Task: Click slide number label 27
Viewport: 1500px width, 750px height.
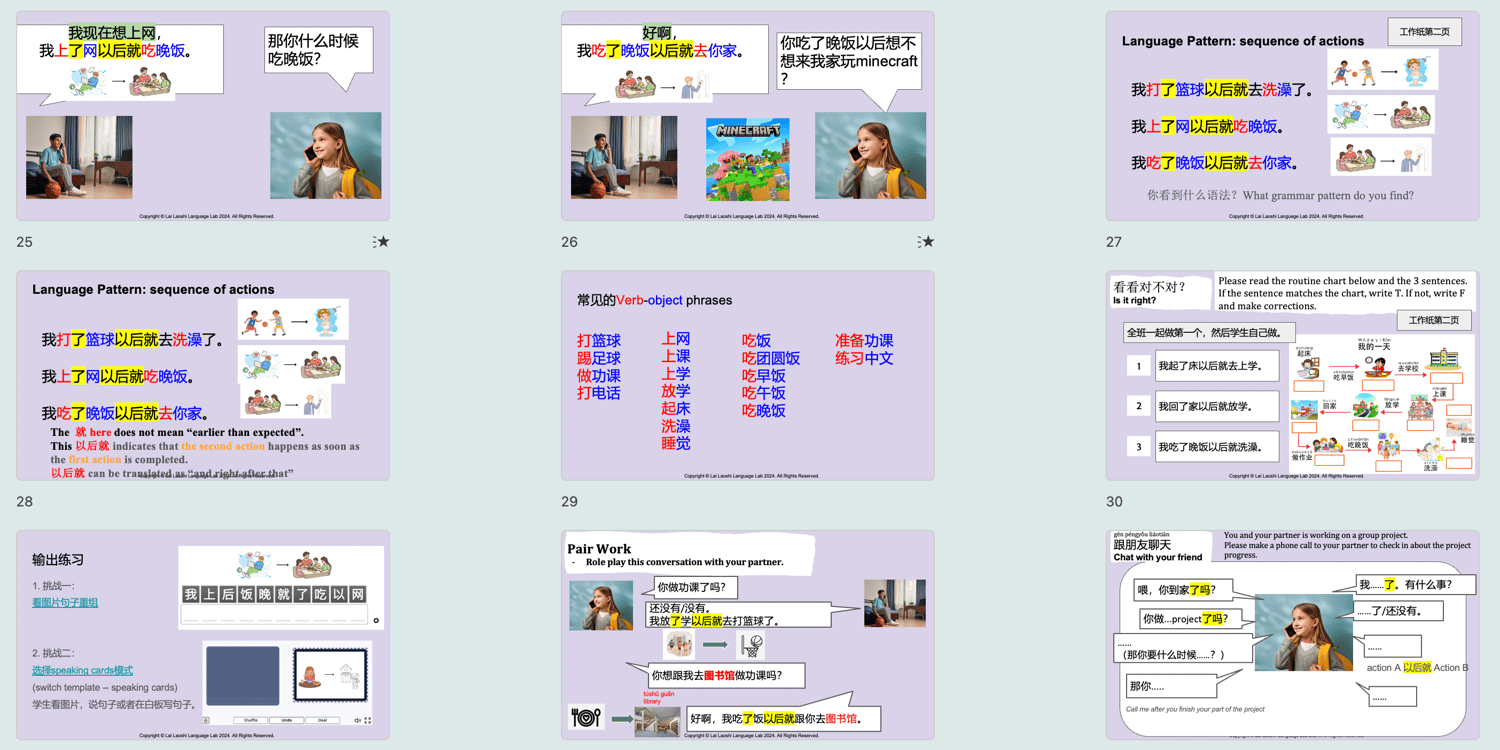Action: [1114, 242]
